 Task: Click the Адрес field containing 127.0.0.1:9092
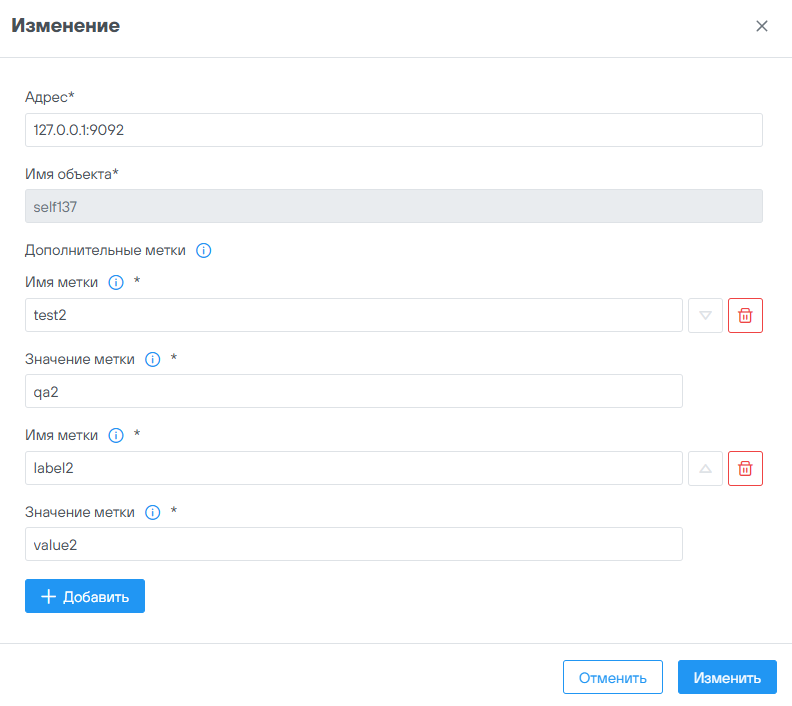[x=393, y=130]
